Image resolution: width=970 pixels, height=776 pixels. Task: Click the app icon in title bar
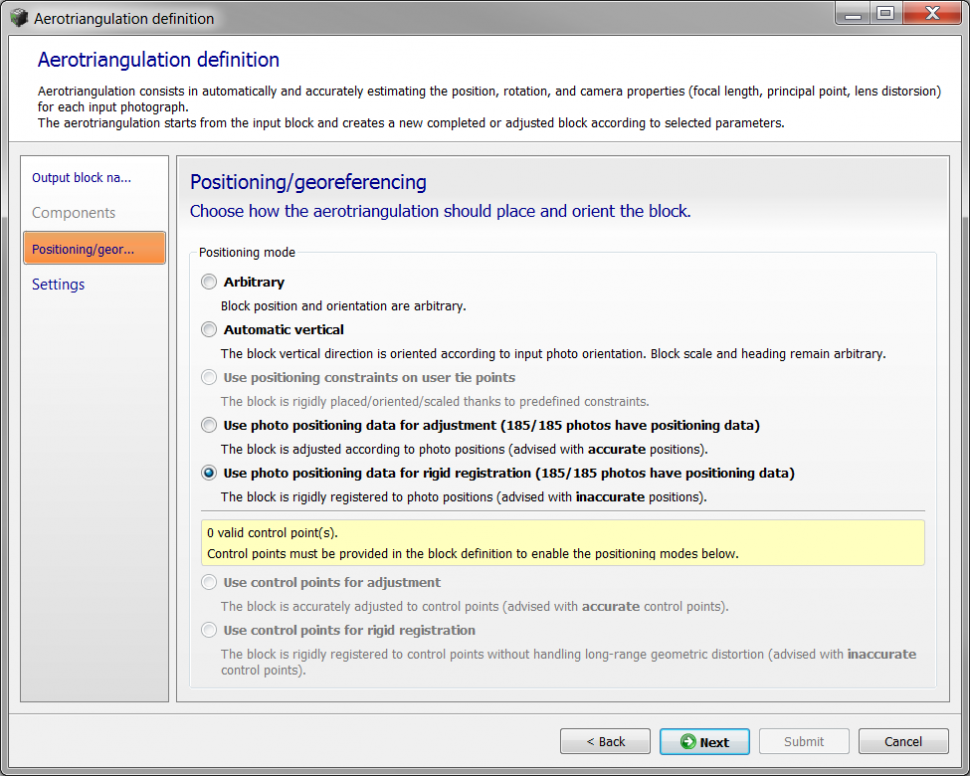coord(18,18)
